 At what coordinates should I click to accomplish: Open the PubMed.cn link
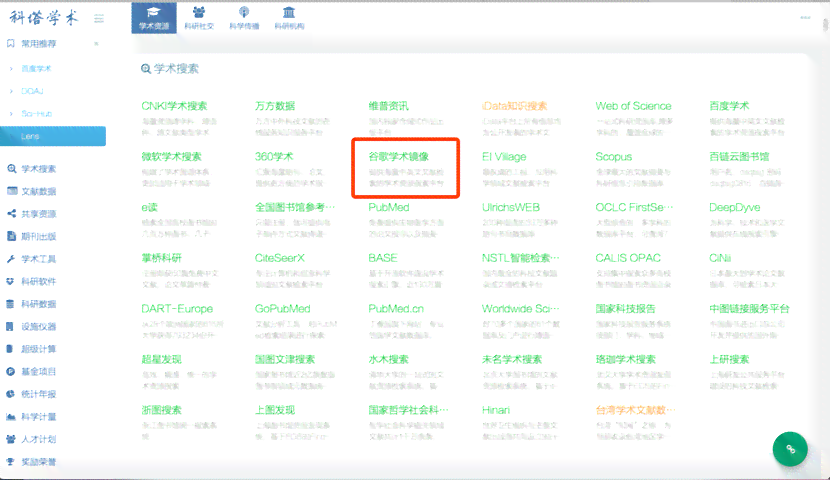[x=396, y=309]
